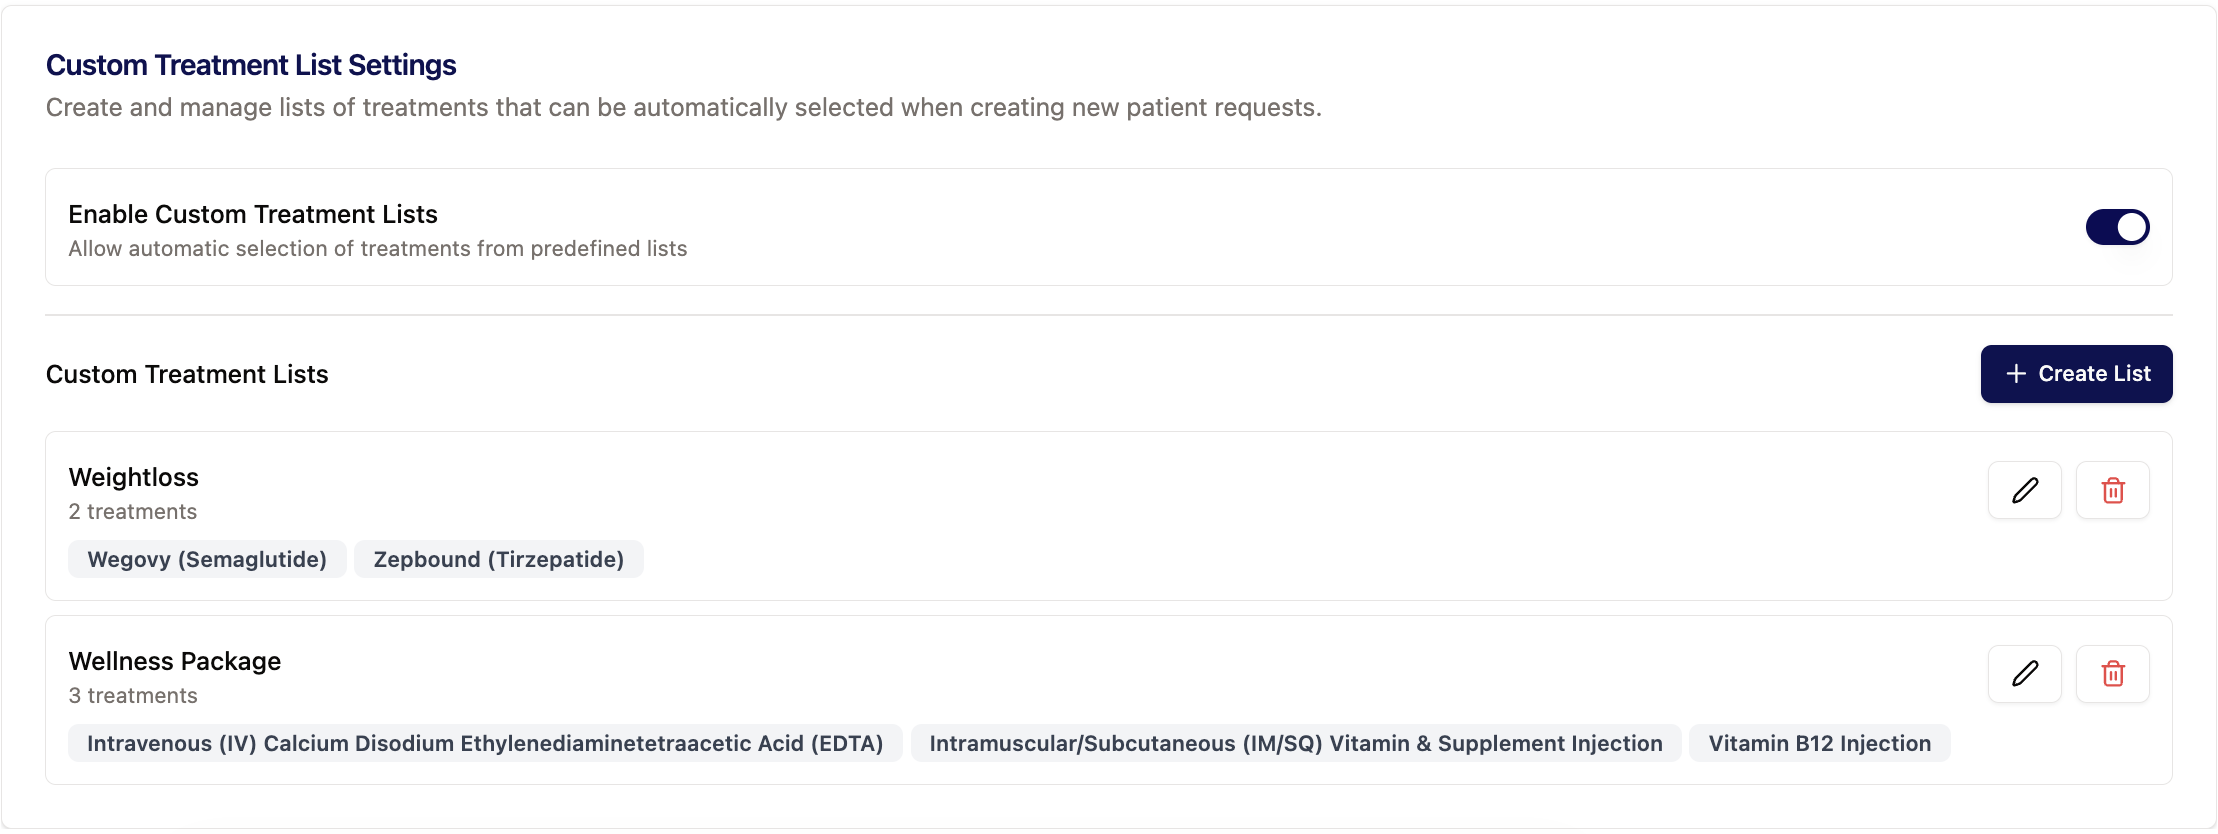The image size is (2218, 834).
Task: Click the "Create and manage lists" description text
Action: [683, 107]
